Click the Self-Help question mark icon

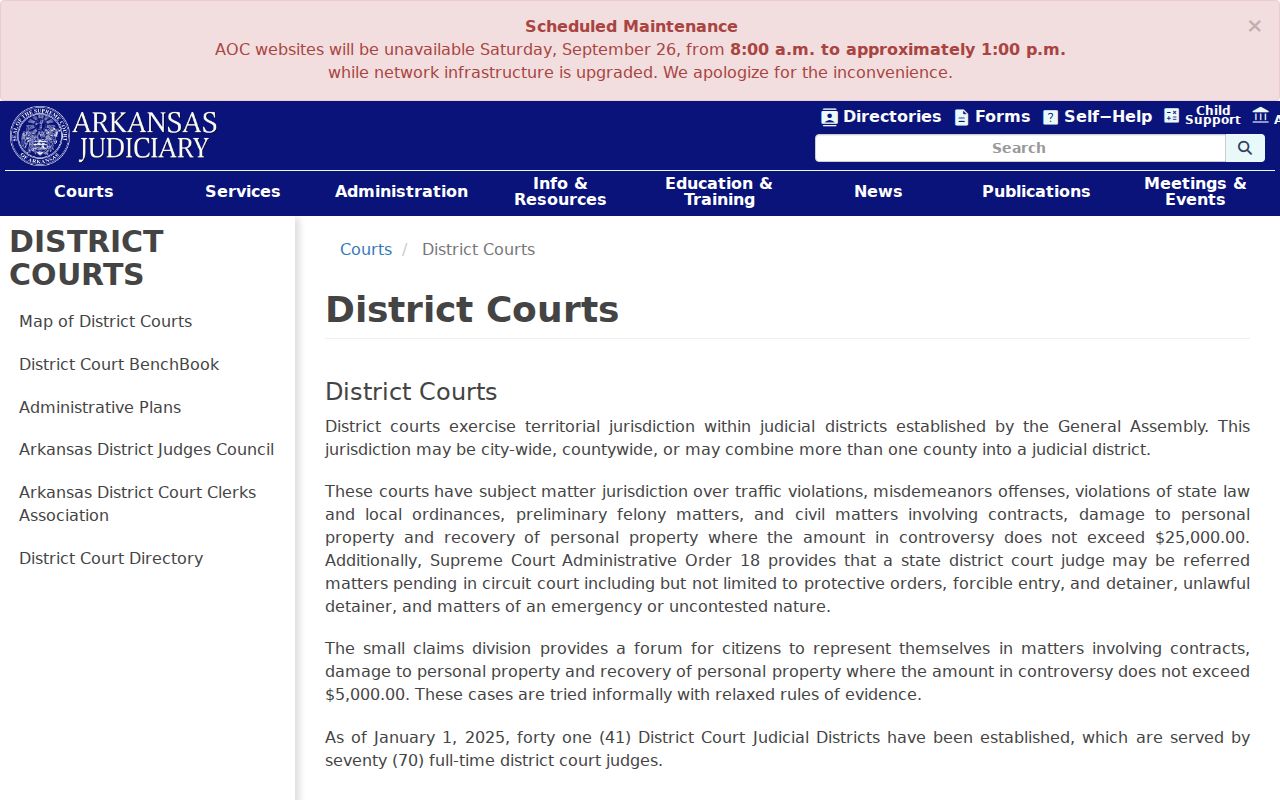1050,117
